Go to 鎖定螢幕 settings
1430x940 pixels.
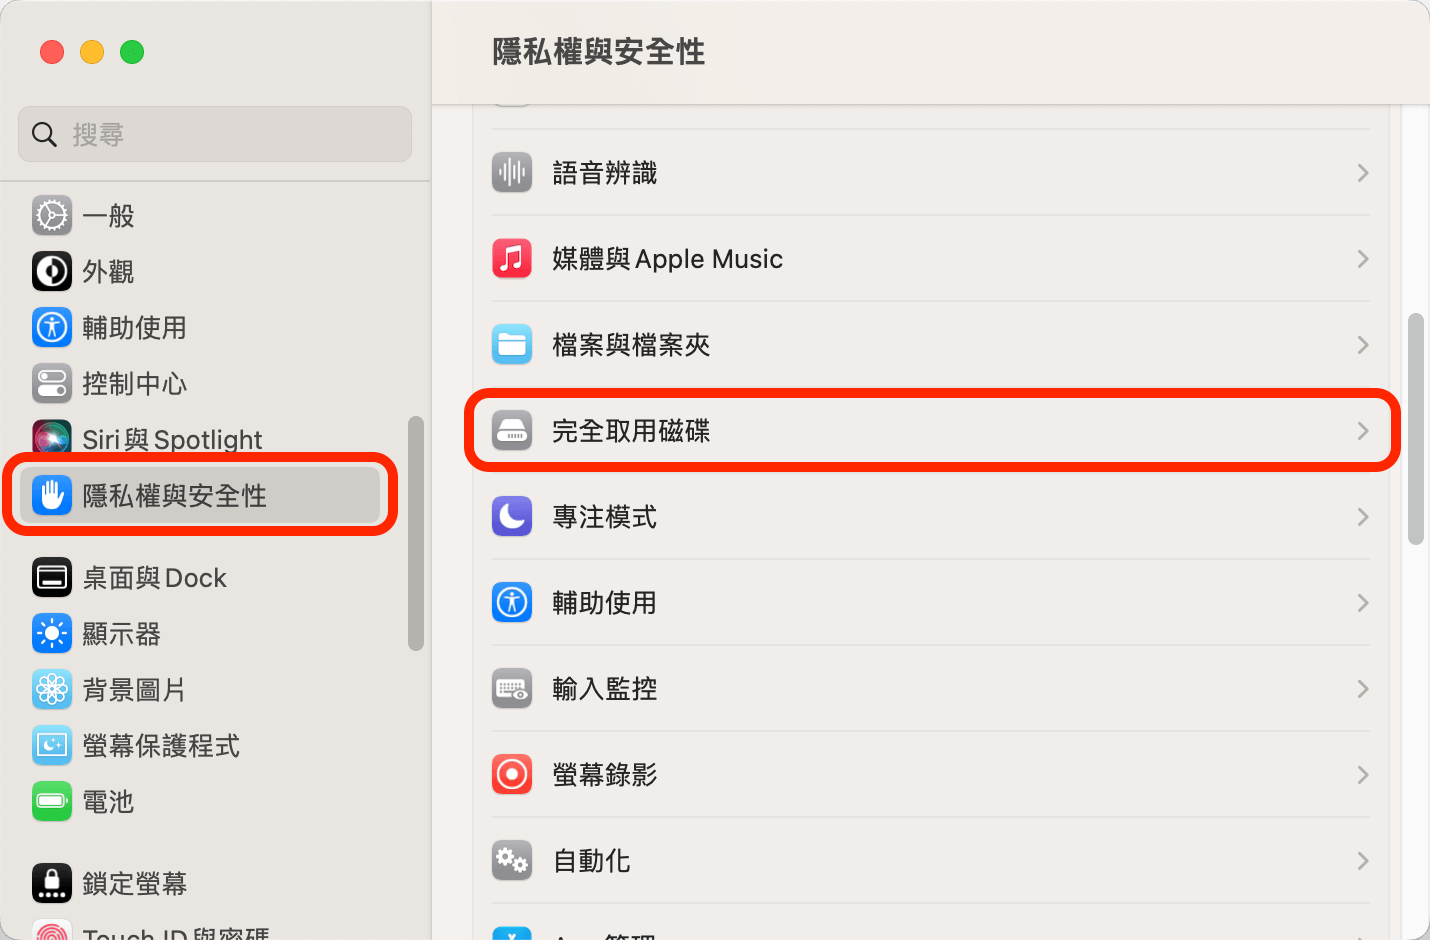point(134,883)
